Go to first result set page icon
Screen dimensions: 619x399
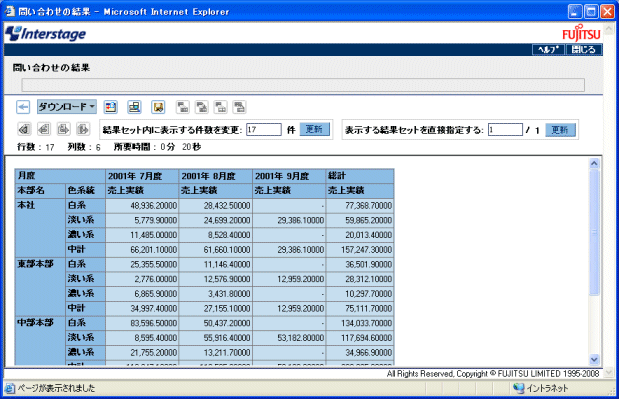(x=24, y=129)
